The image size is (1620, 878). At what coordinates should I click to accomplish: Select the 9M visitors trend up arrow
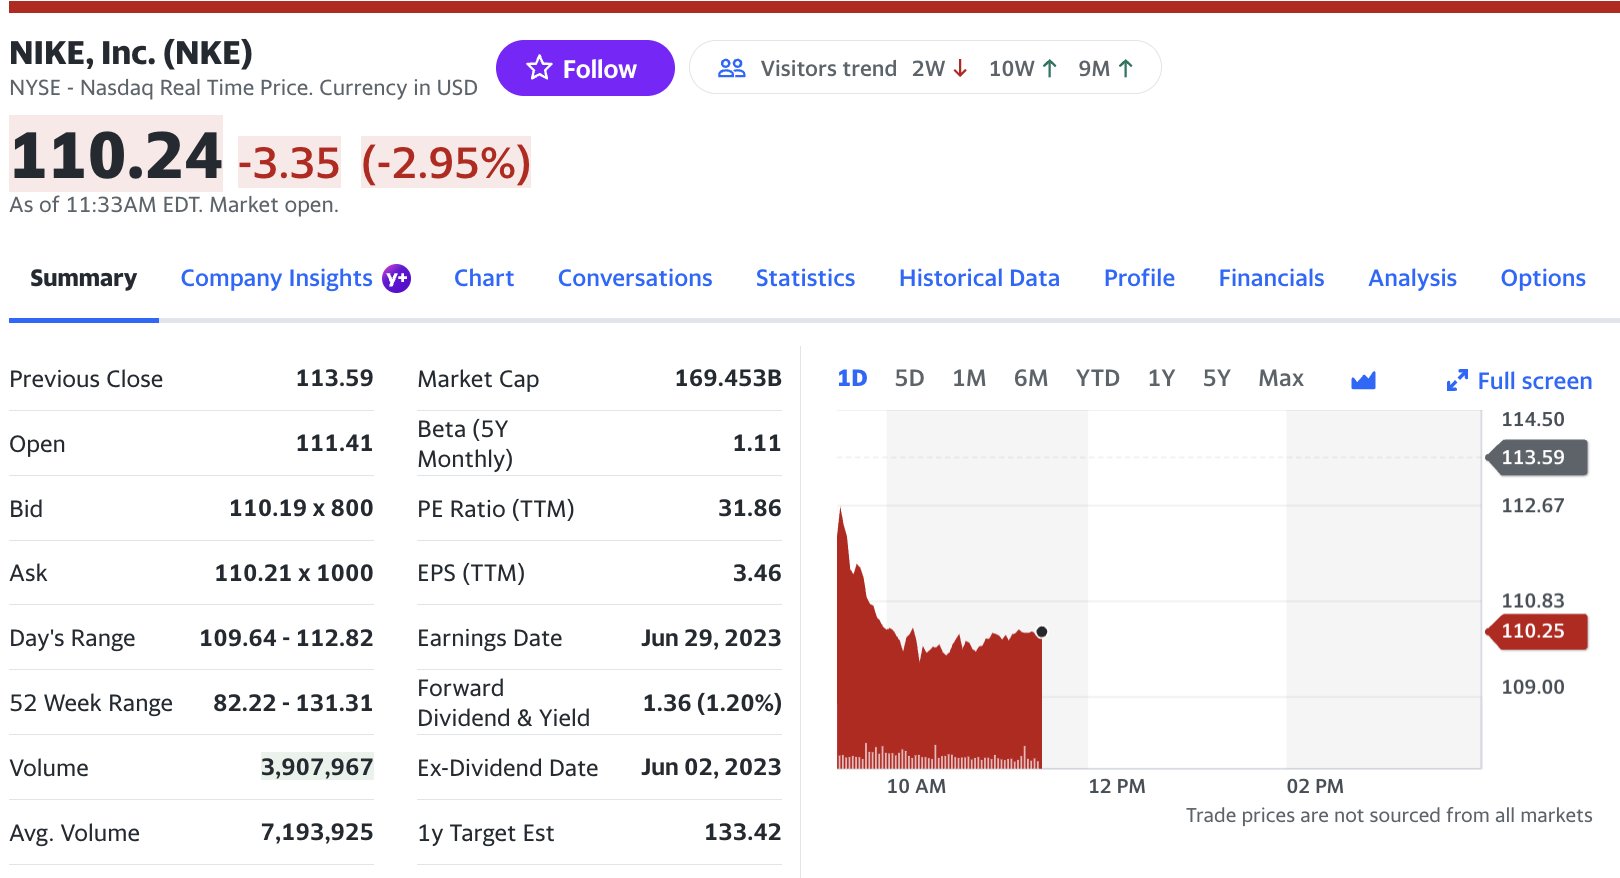coord(1125,68)
